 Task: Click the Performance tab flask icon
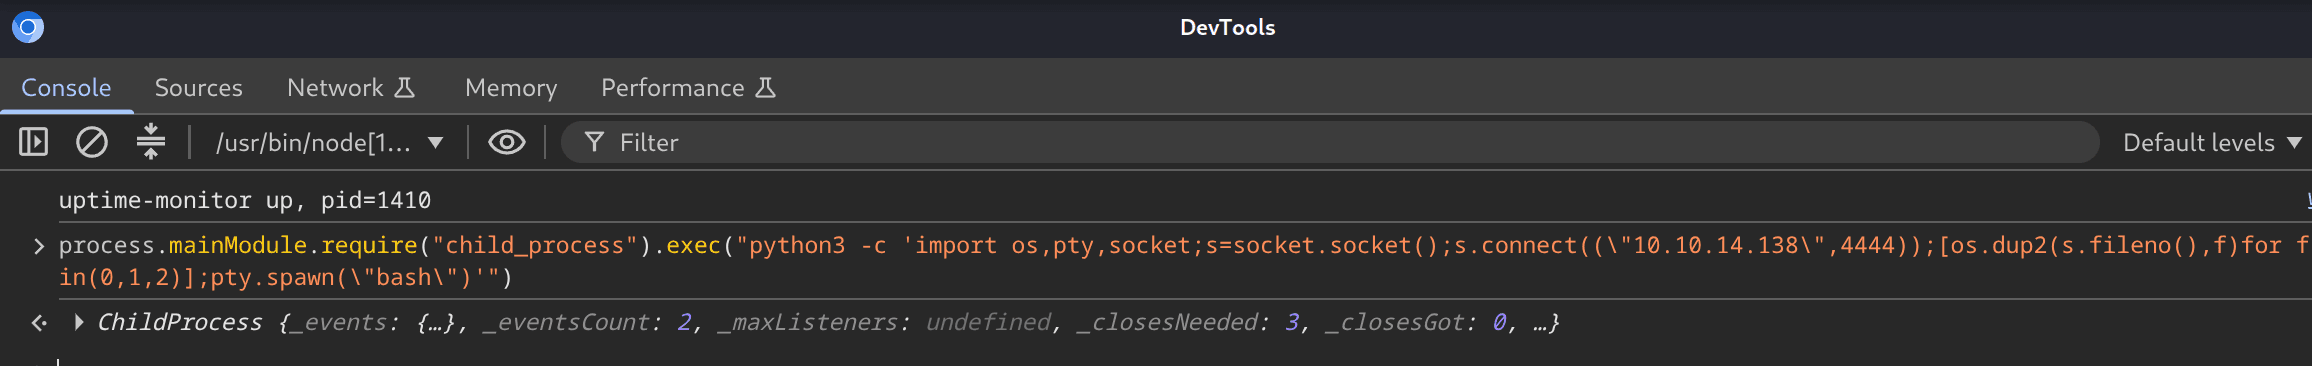click(x=766, y=88)
